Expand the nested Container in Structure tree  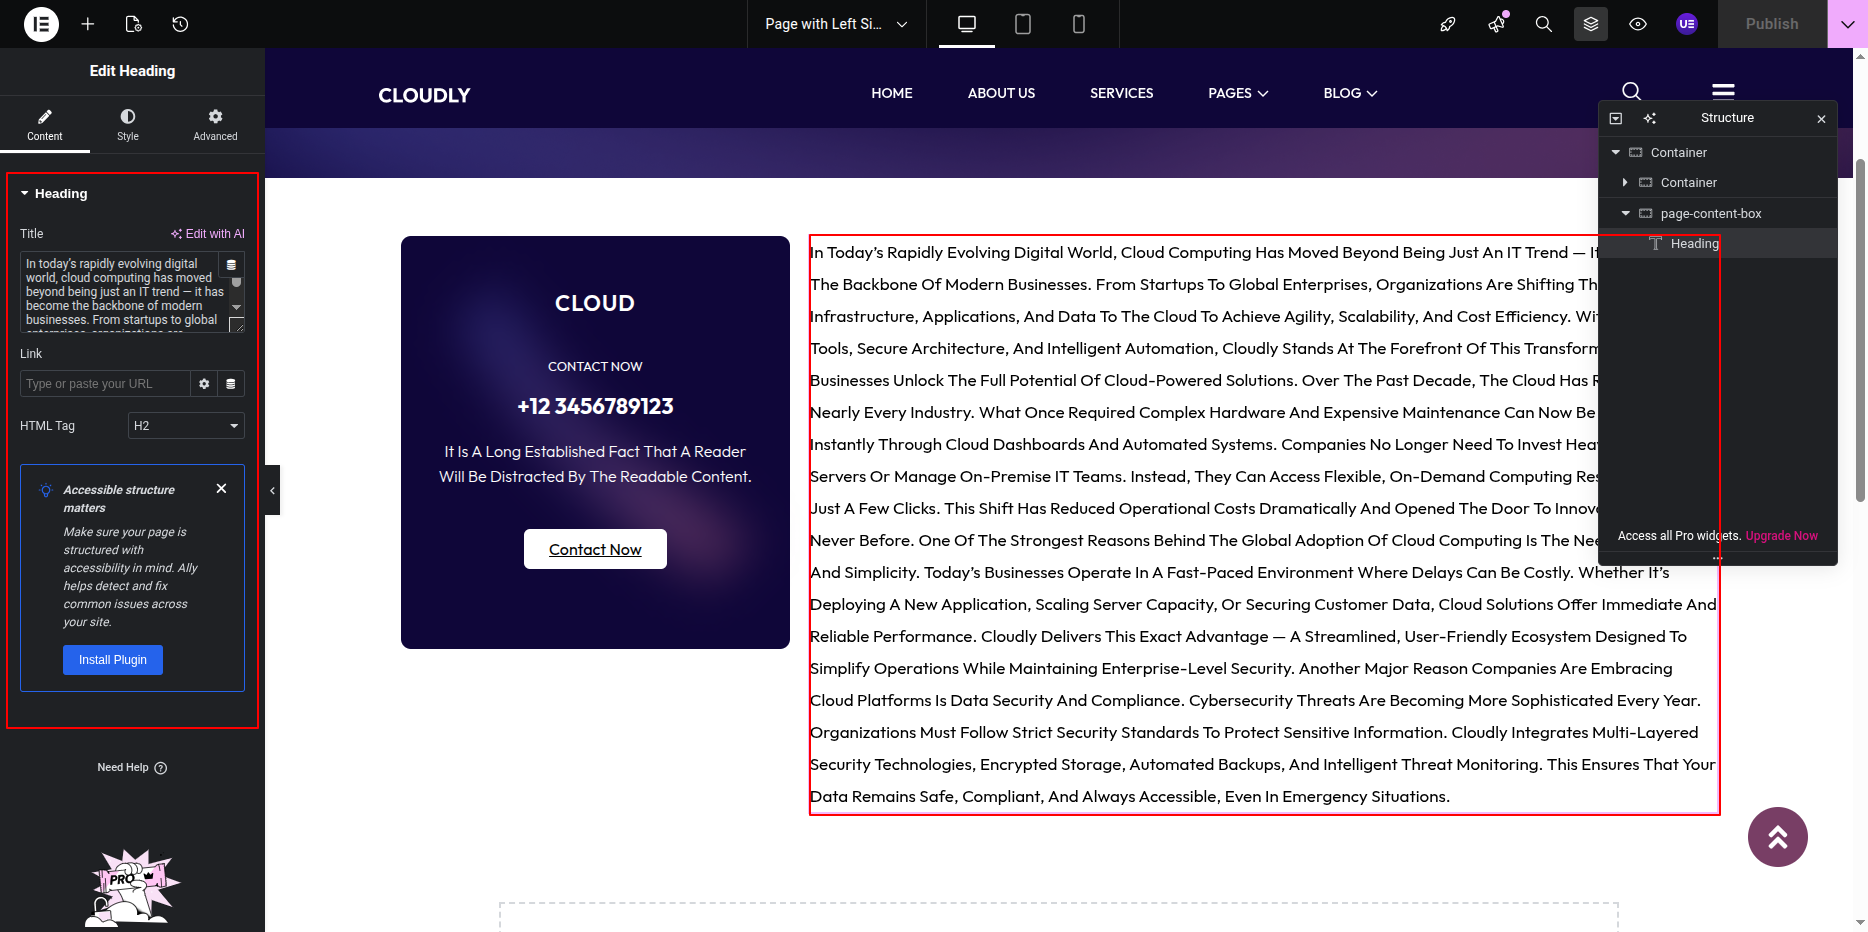point(1625,182)
